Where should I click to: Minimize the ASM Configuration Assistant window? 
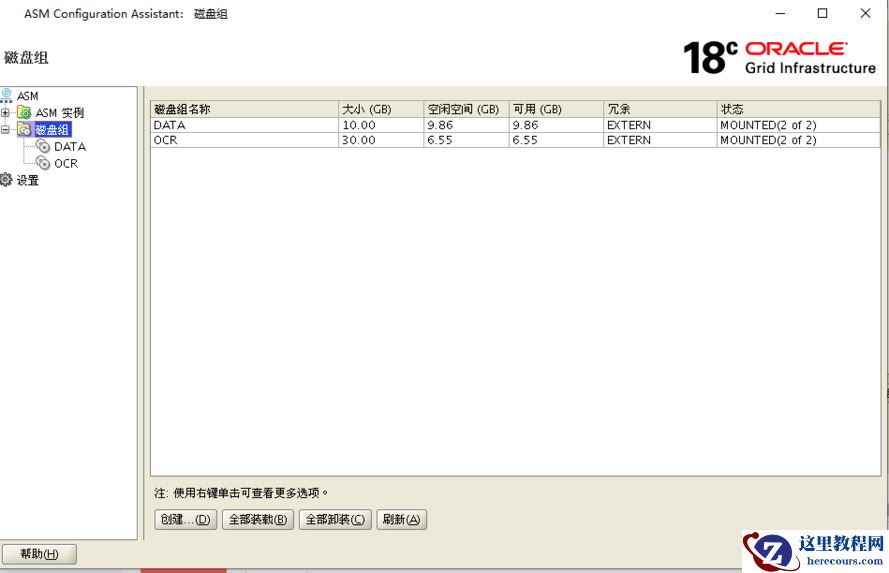point(780,13)
